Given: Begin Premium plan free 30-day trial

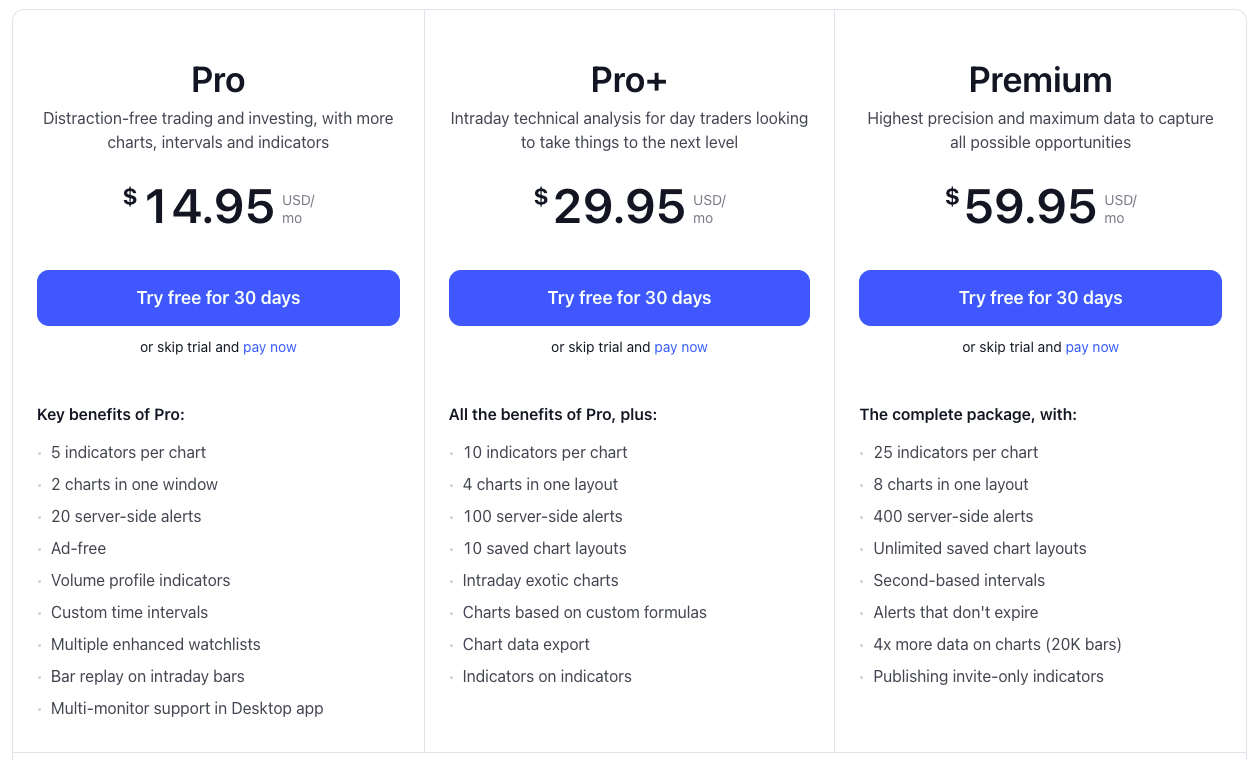Looking at the screenshot, I should point(1040,298).
